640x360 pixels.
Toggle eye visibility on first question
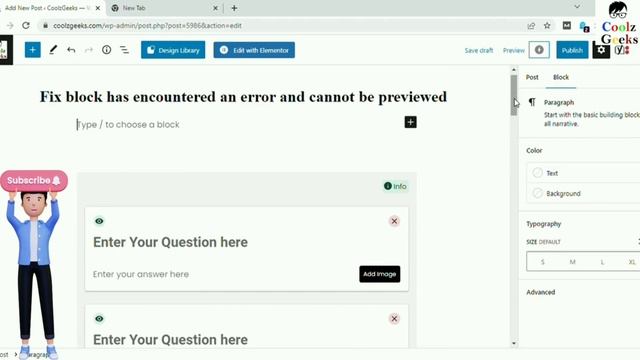(99, 221)
